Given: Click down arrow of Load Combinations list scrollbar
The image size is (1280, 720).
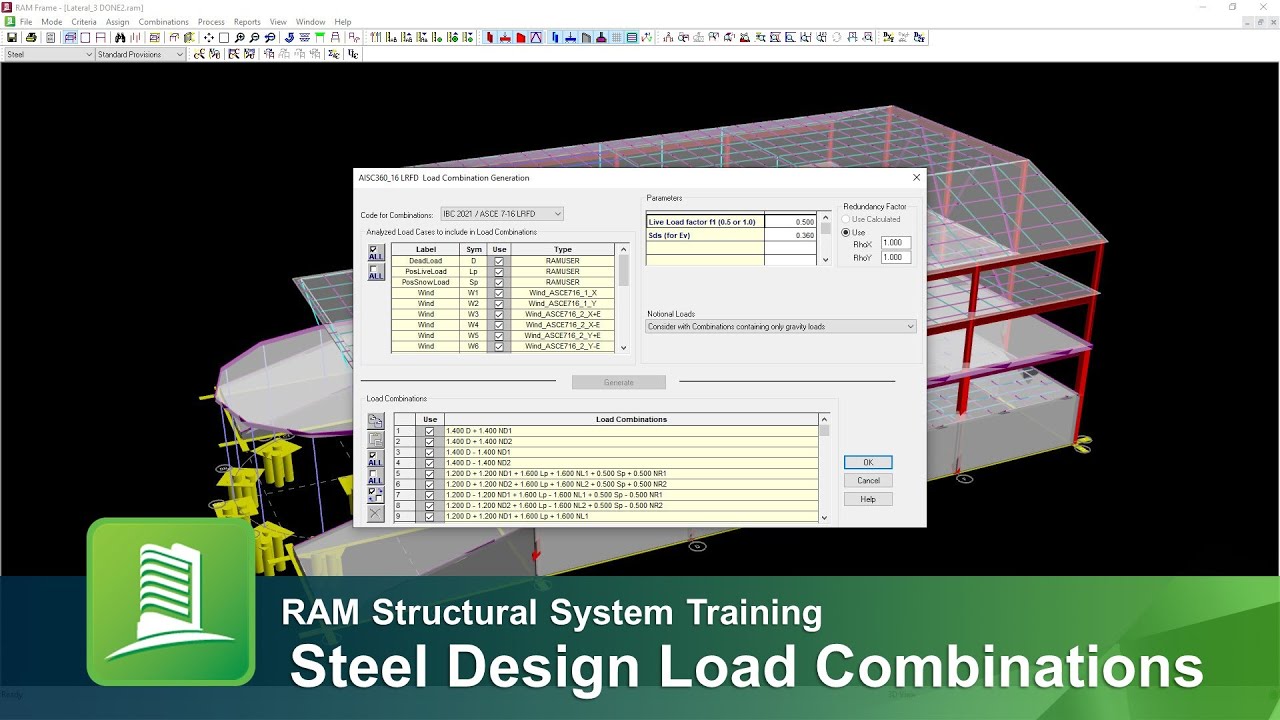Looking at the screenshot, I should 824,518.
